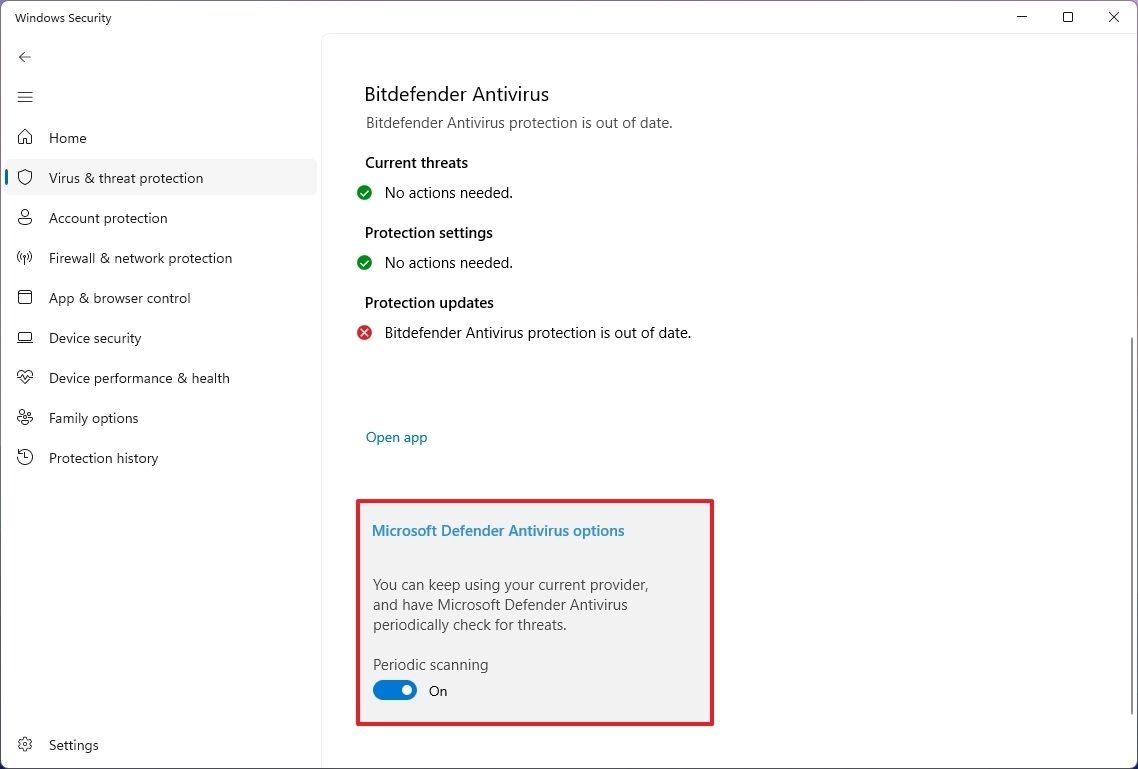1138x769 pixels.
Task: Click the Device security laptop icon
Action: [x=25, y=337]
